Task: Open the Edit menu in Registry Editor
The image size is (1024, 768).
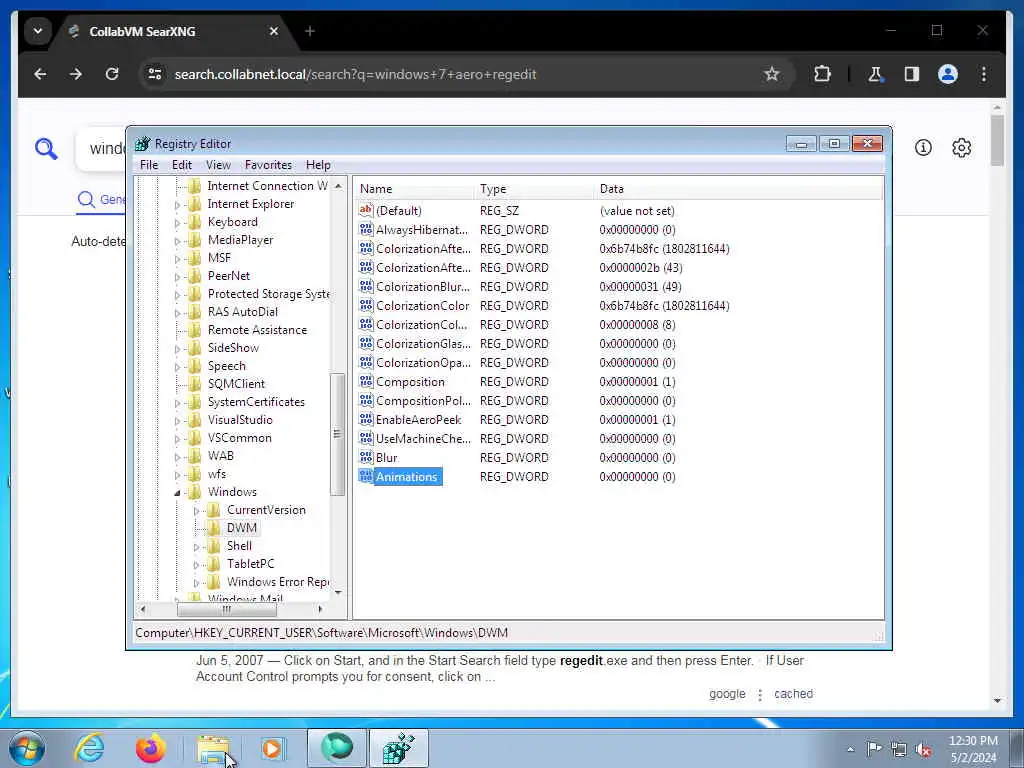Action: click(182, 165)
